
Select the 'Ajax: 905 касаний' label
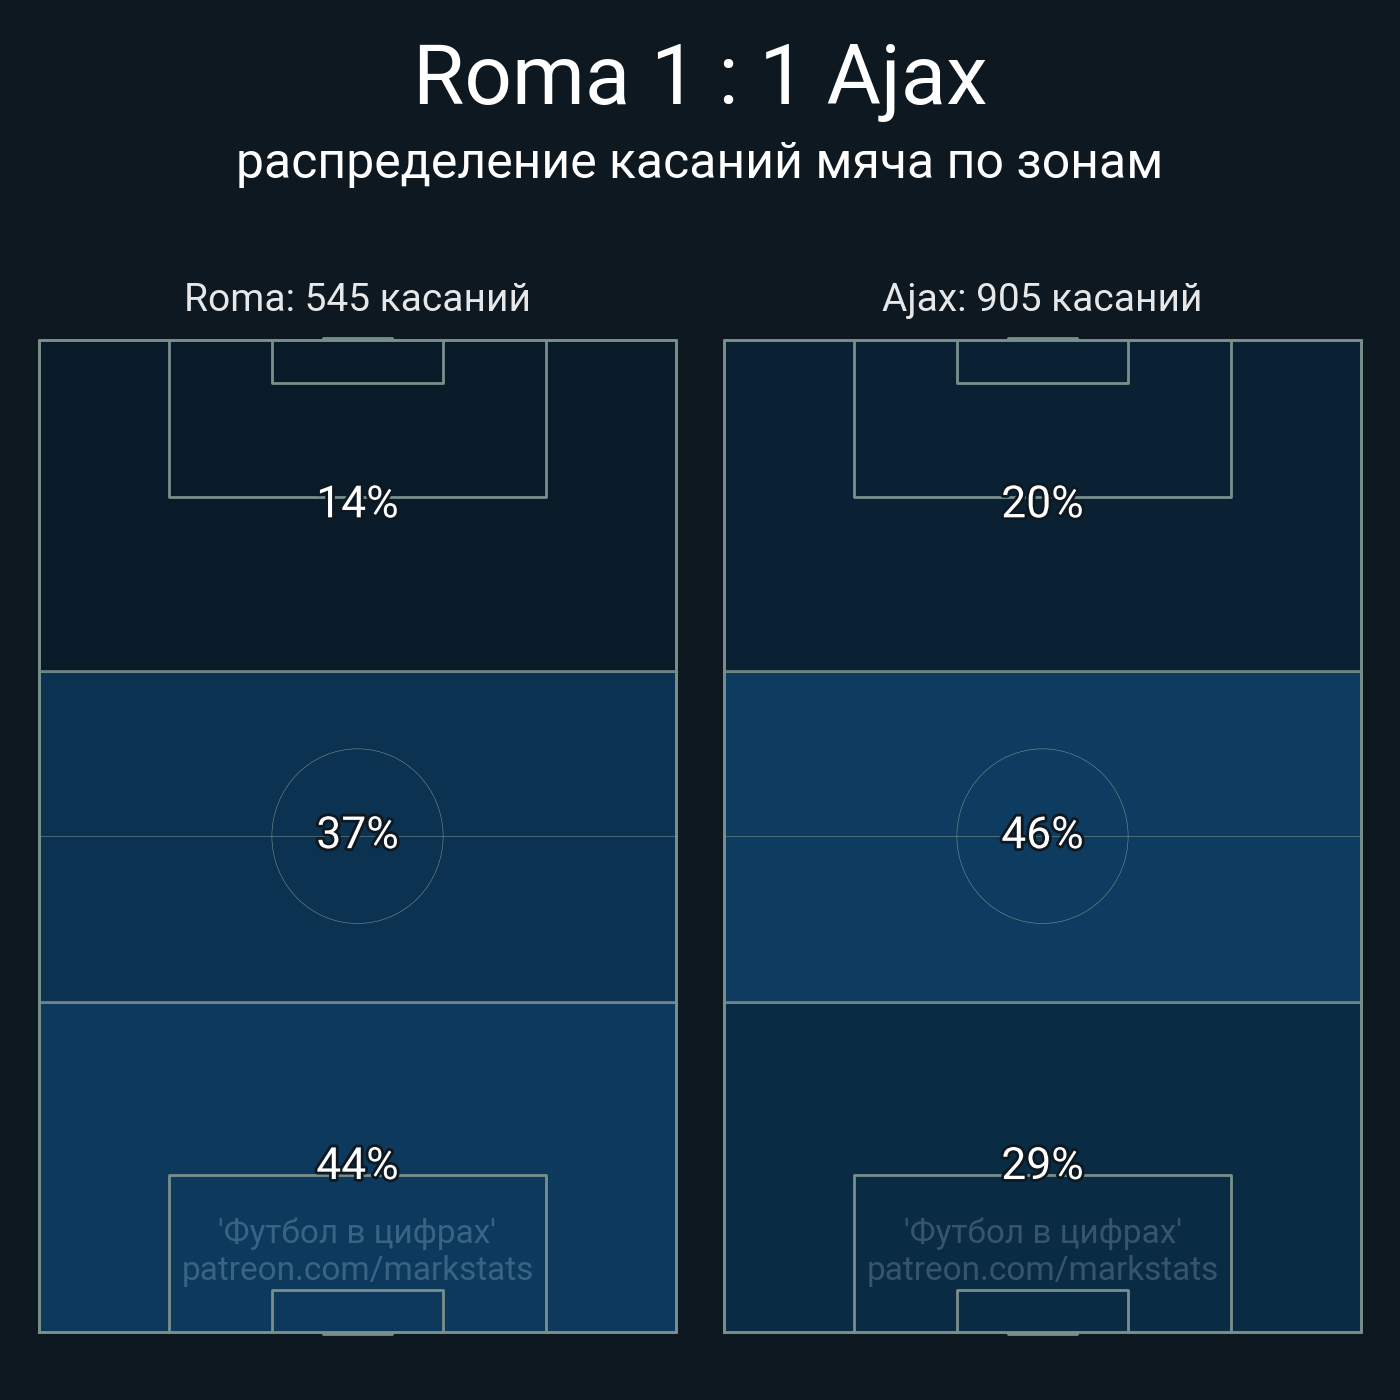point(1042,298)
